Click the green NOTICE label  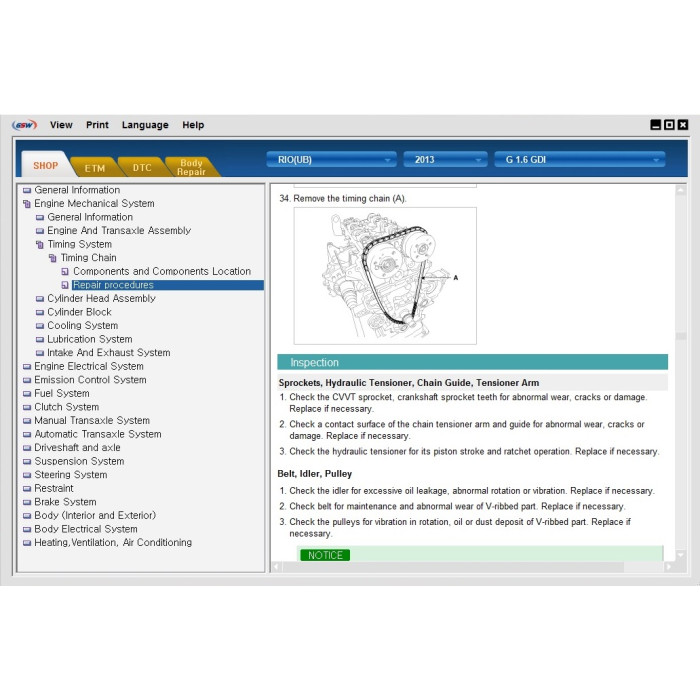(325, 555)
